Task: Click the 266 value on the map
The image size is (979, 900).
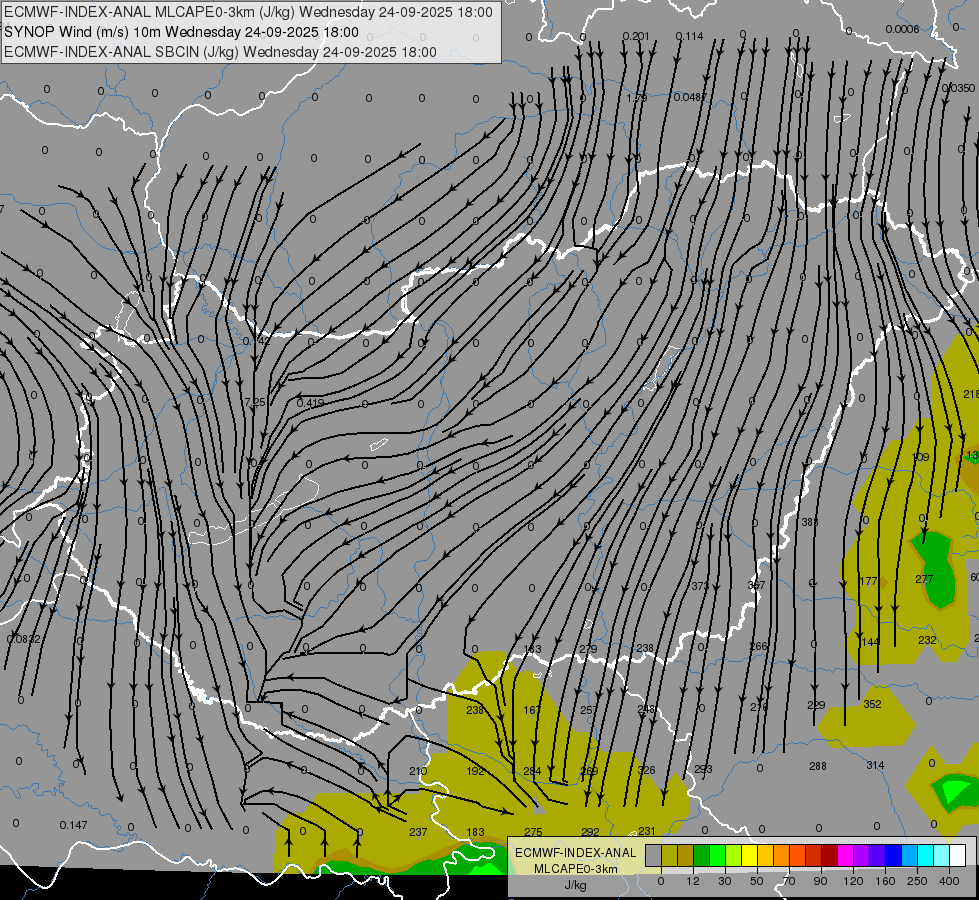Action: (x=758, y=646)
